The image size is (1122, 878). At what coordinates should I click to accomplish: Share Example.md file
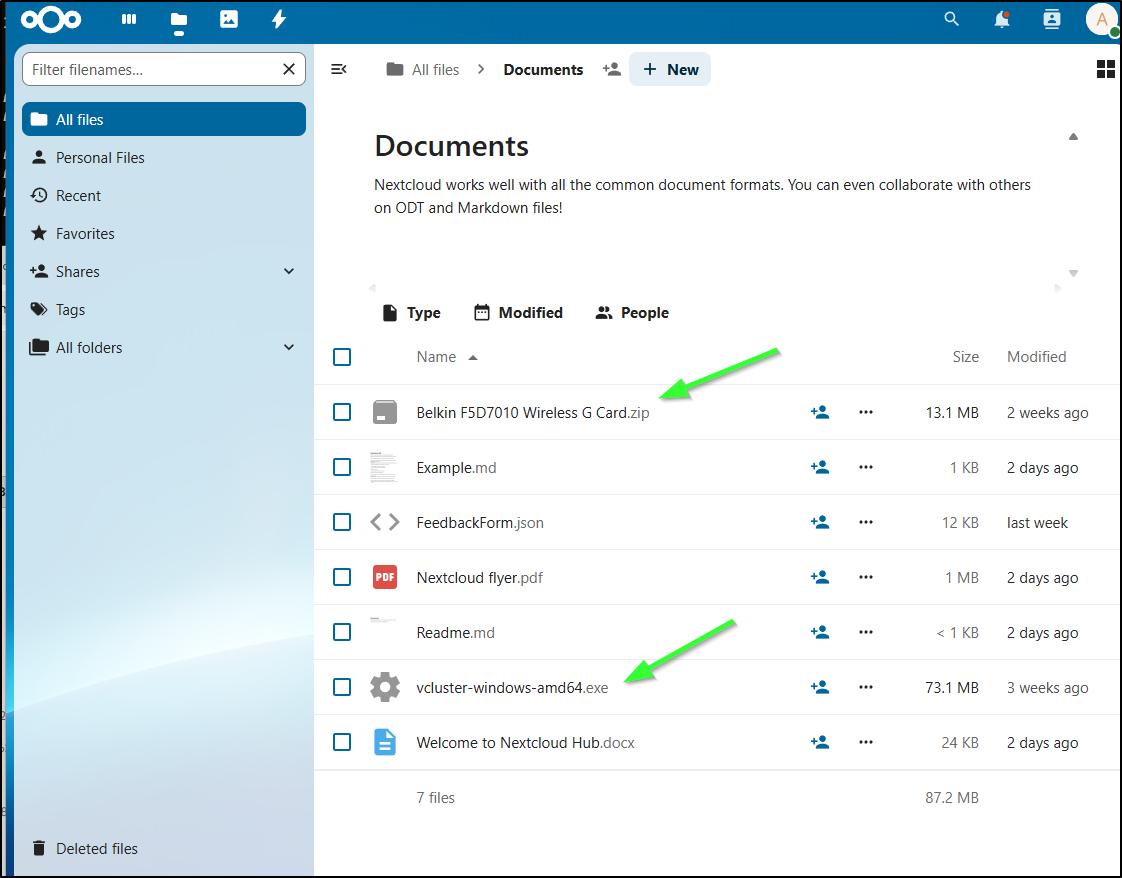pyautogui.click(x=820, y=467)
